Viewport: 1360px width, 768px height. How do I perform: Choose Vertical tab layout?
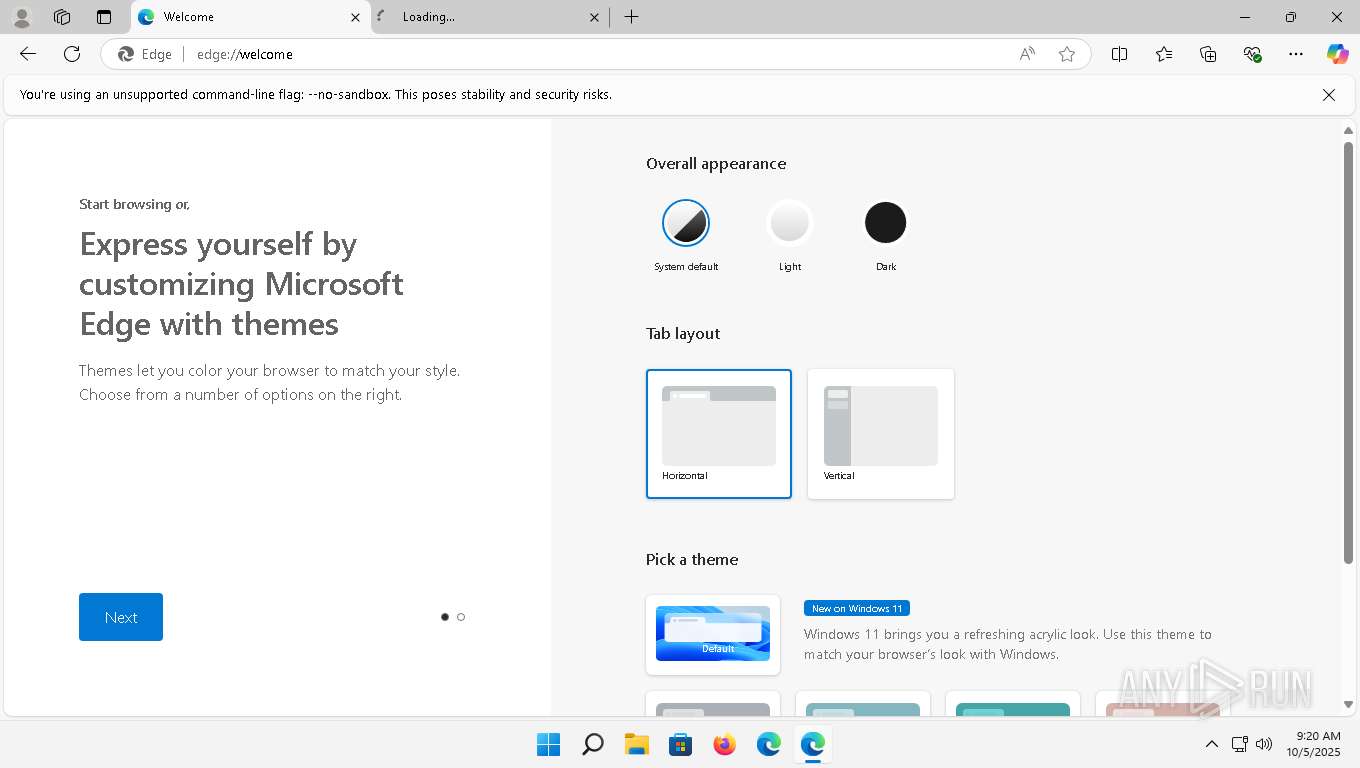tap(881, 434)
